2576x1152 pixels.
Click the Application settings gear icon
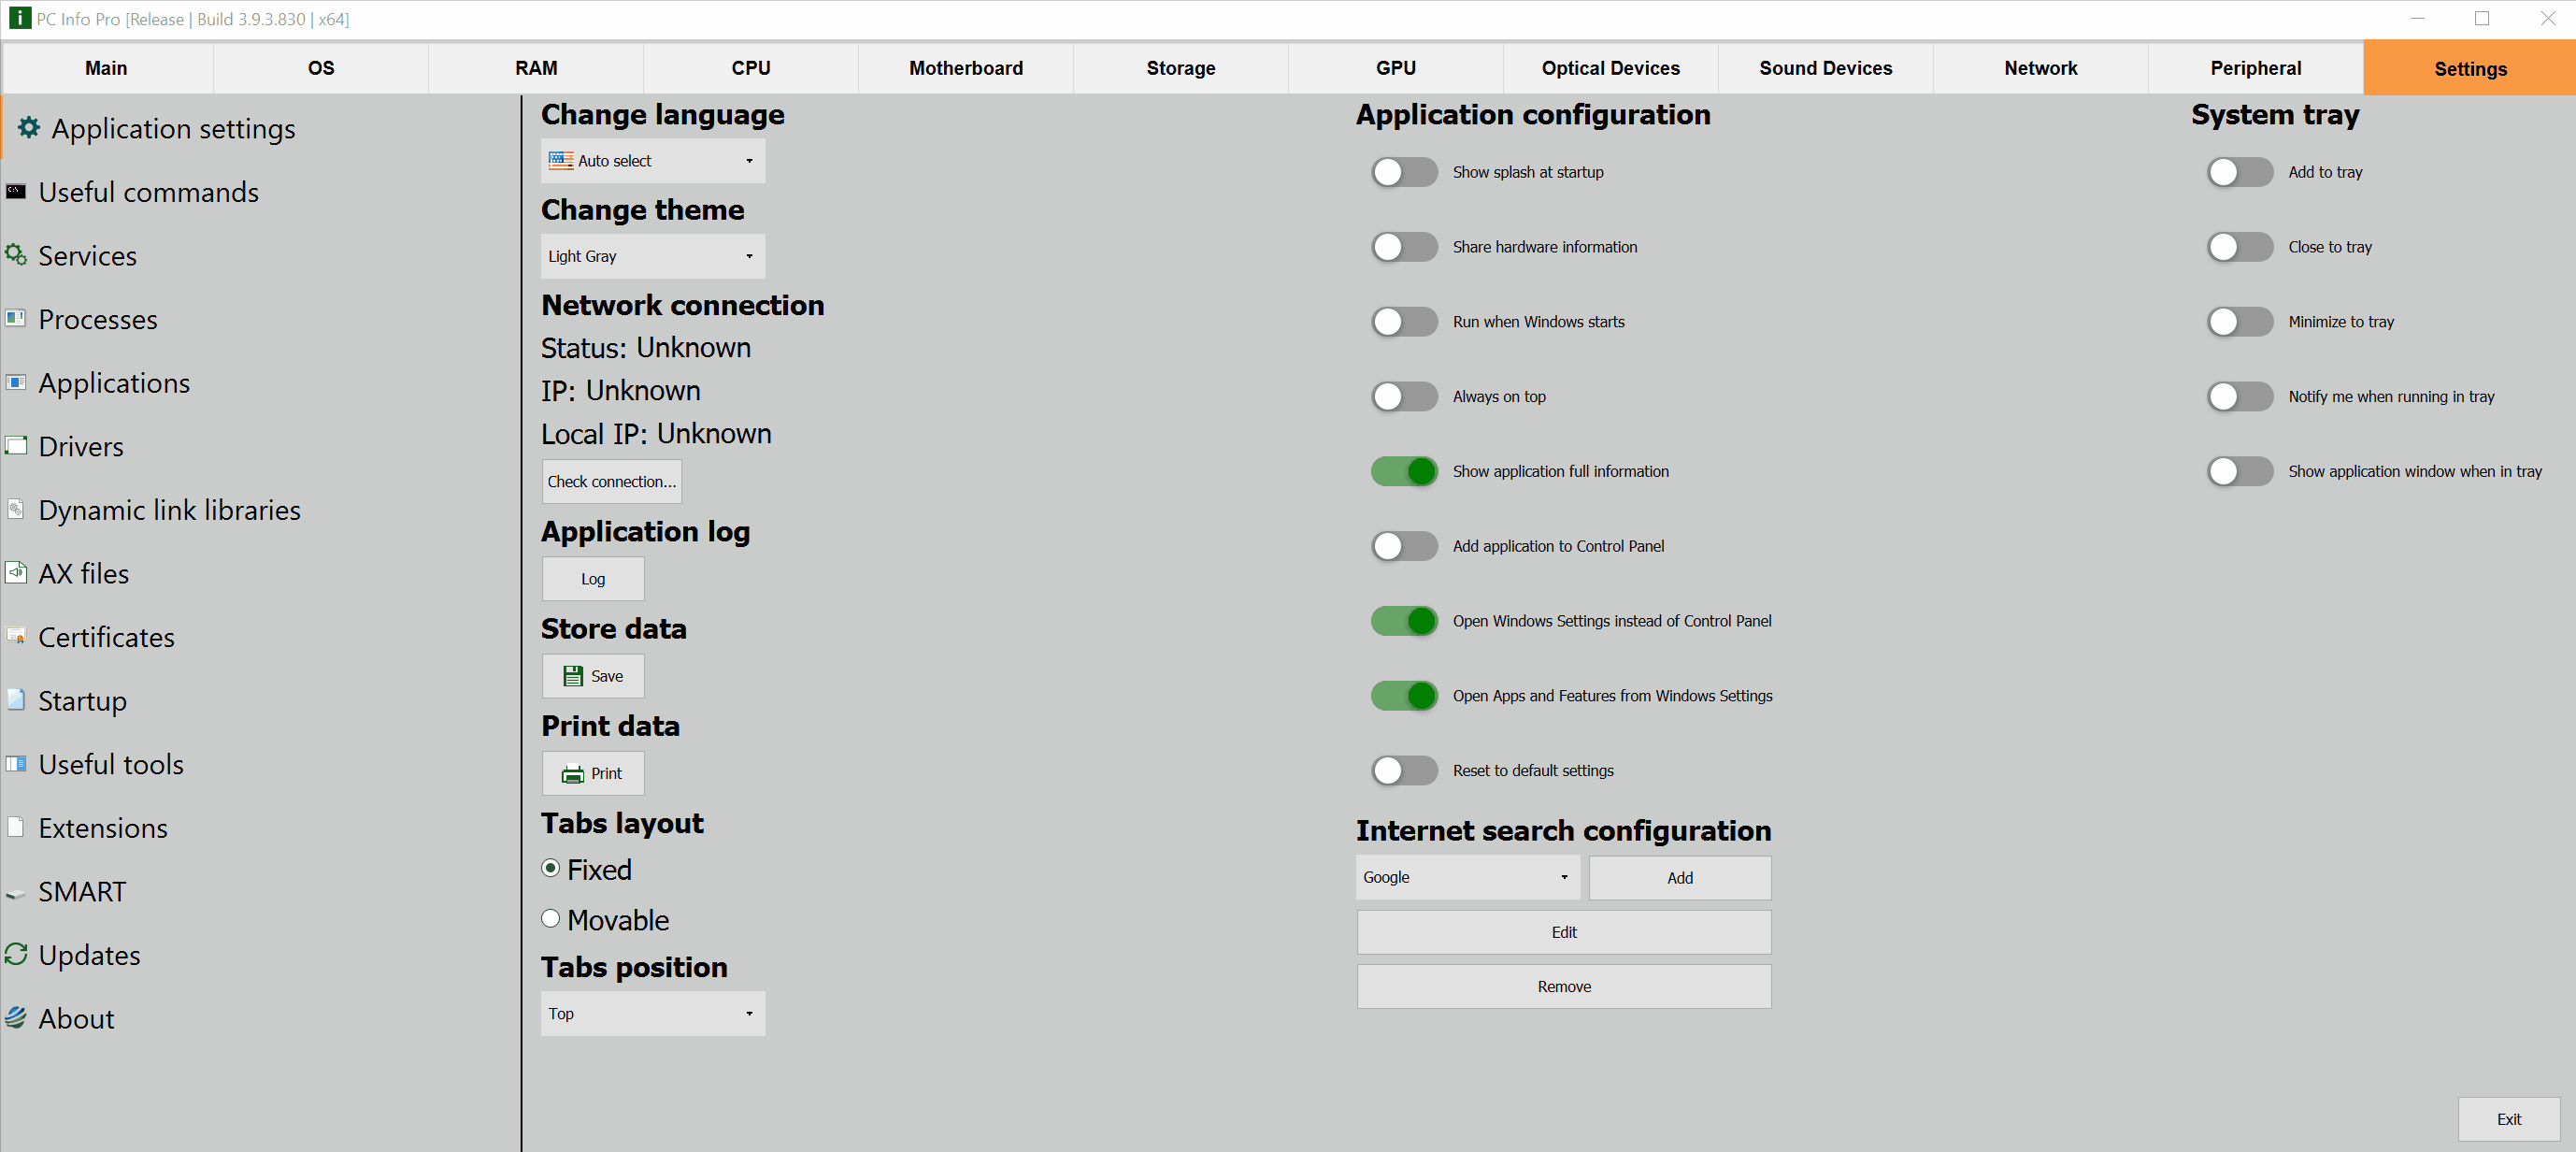29,127
